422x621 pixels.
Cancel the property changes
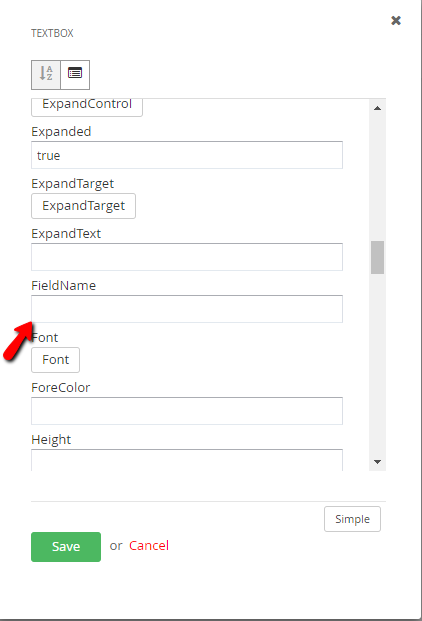[x=149, y=546]
